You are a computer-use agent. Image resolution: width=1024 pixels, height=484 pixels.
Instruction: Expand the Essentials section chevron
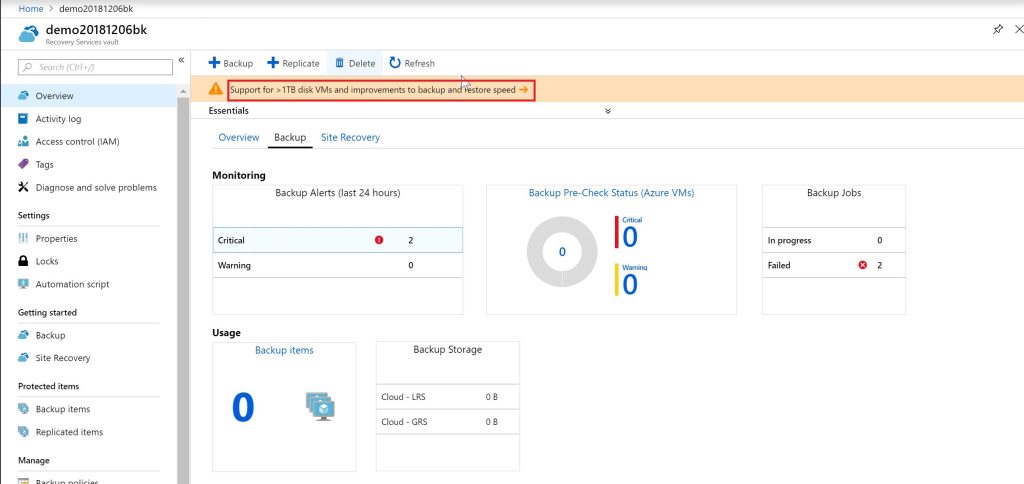(x=607, y=111)
